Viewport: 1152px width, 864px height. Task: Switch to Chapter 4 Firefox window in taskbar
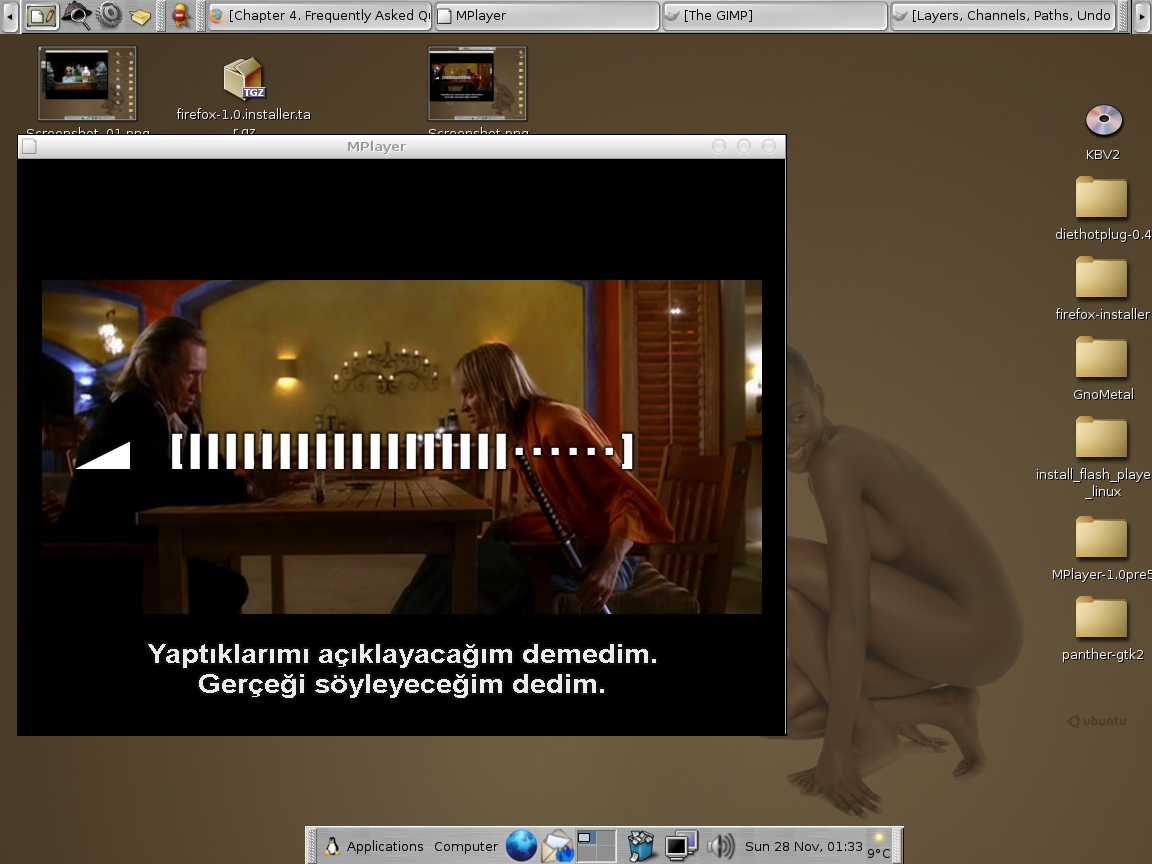320,16
